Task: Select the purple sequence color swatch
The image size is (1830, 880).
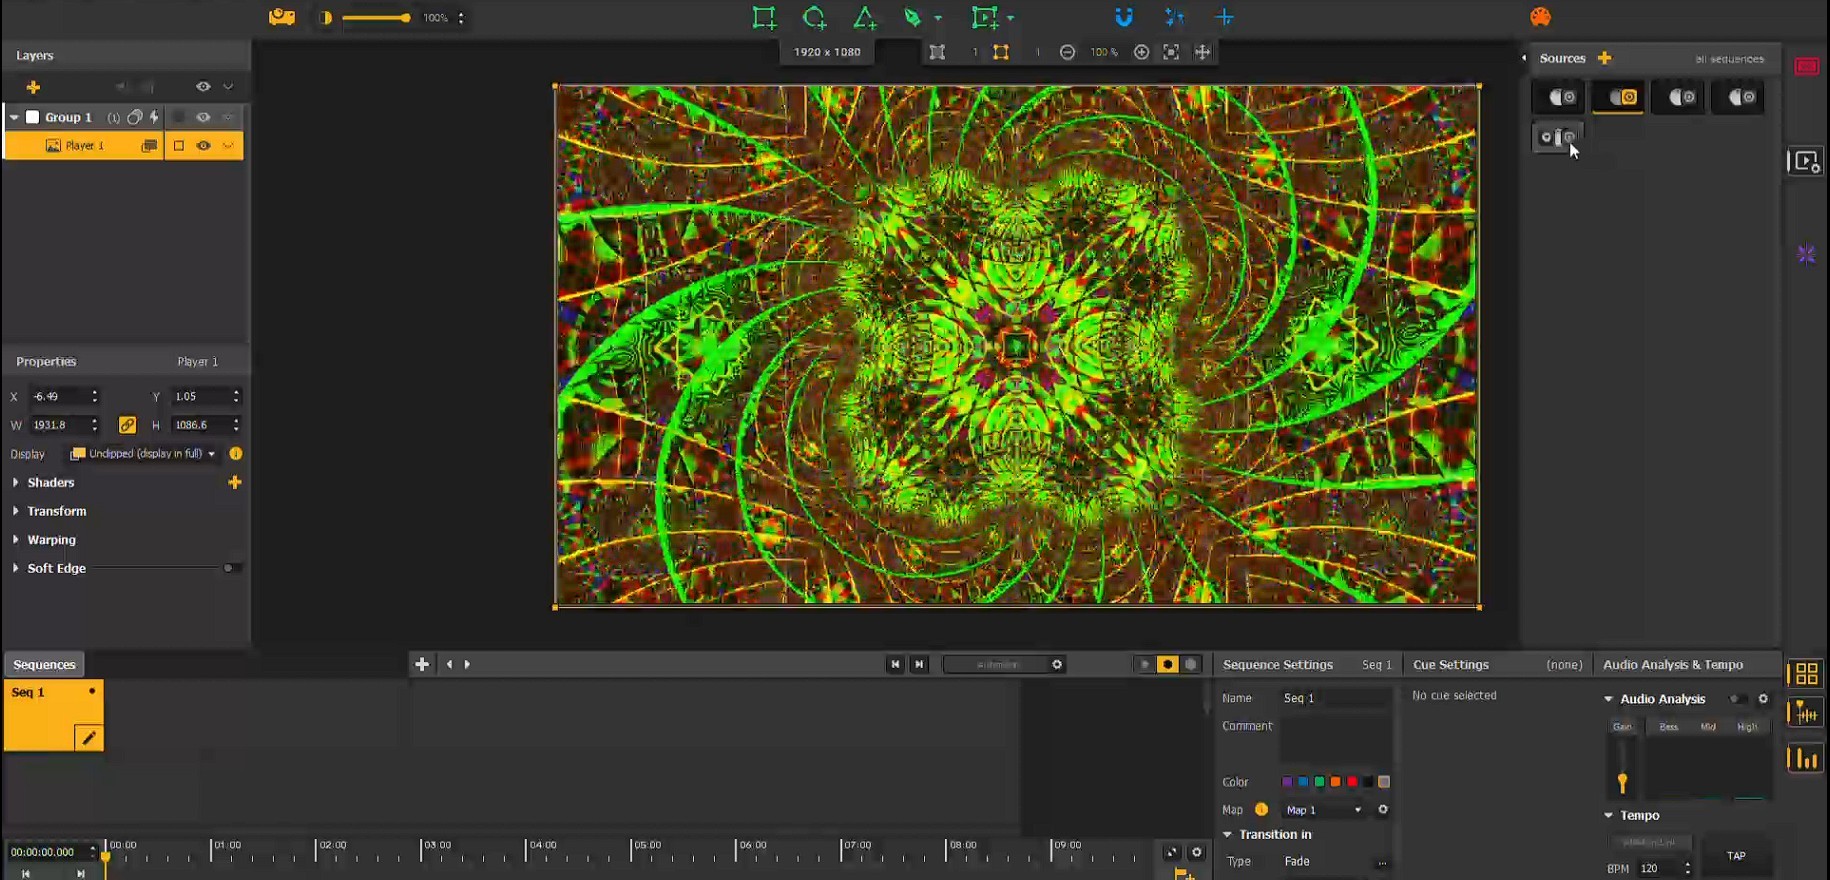Action: [1287, 782]
